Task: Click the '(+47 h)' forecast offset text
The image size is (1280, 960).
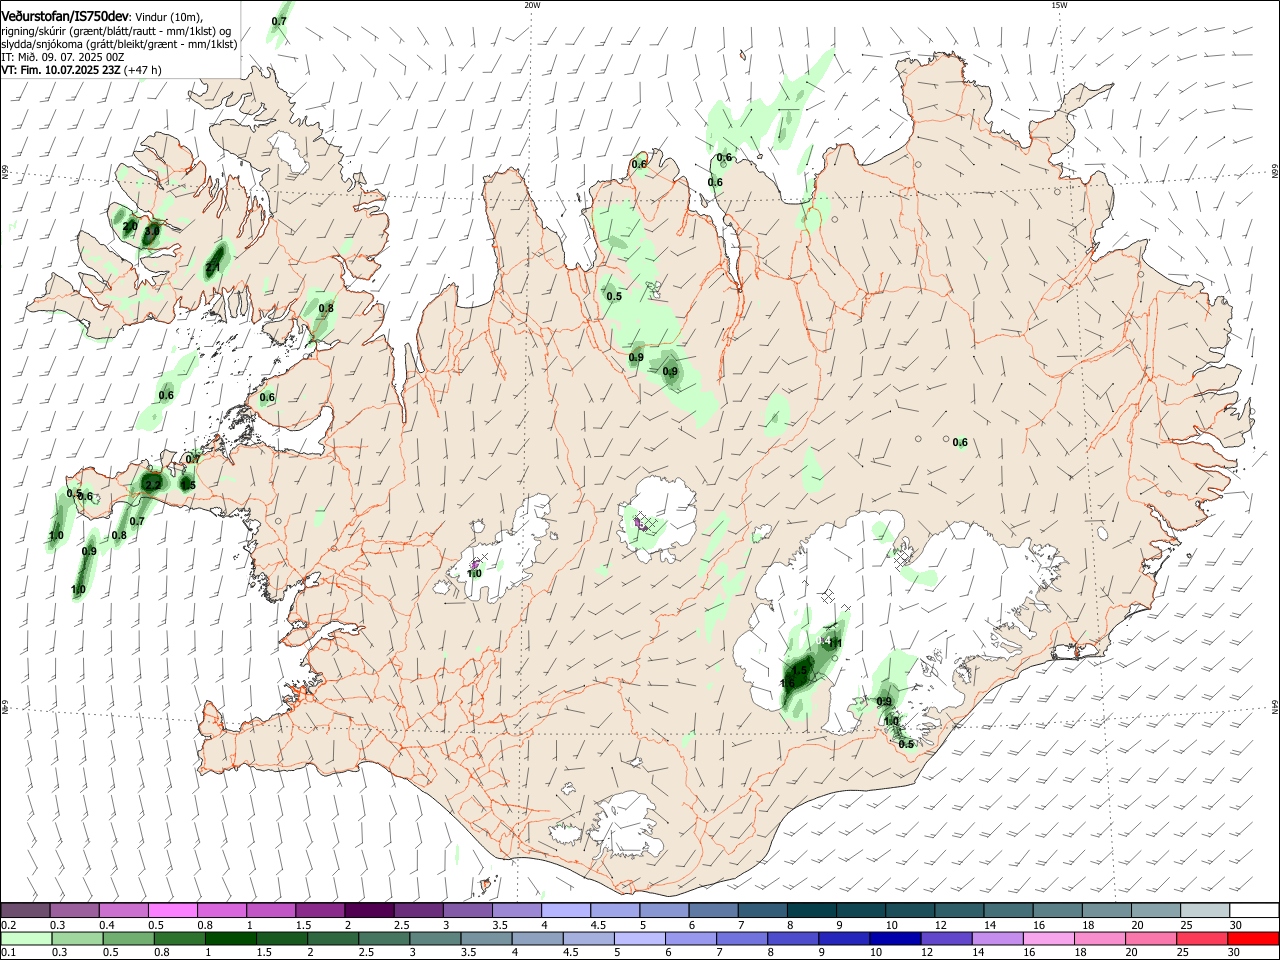Action: [x=142, y=70]
